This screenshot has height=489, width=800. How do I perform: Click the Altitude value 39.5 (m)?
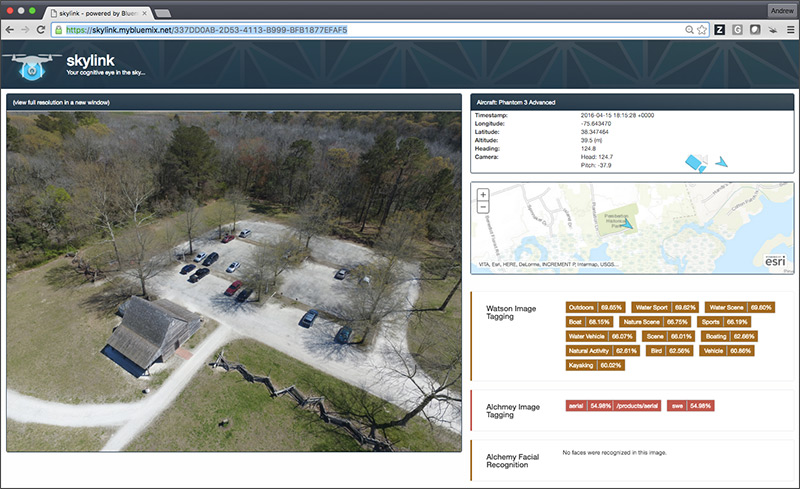click(591, 140)
